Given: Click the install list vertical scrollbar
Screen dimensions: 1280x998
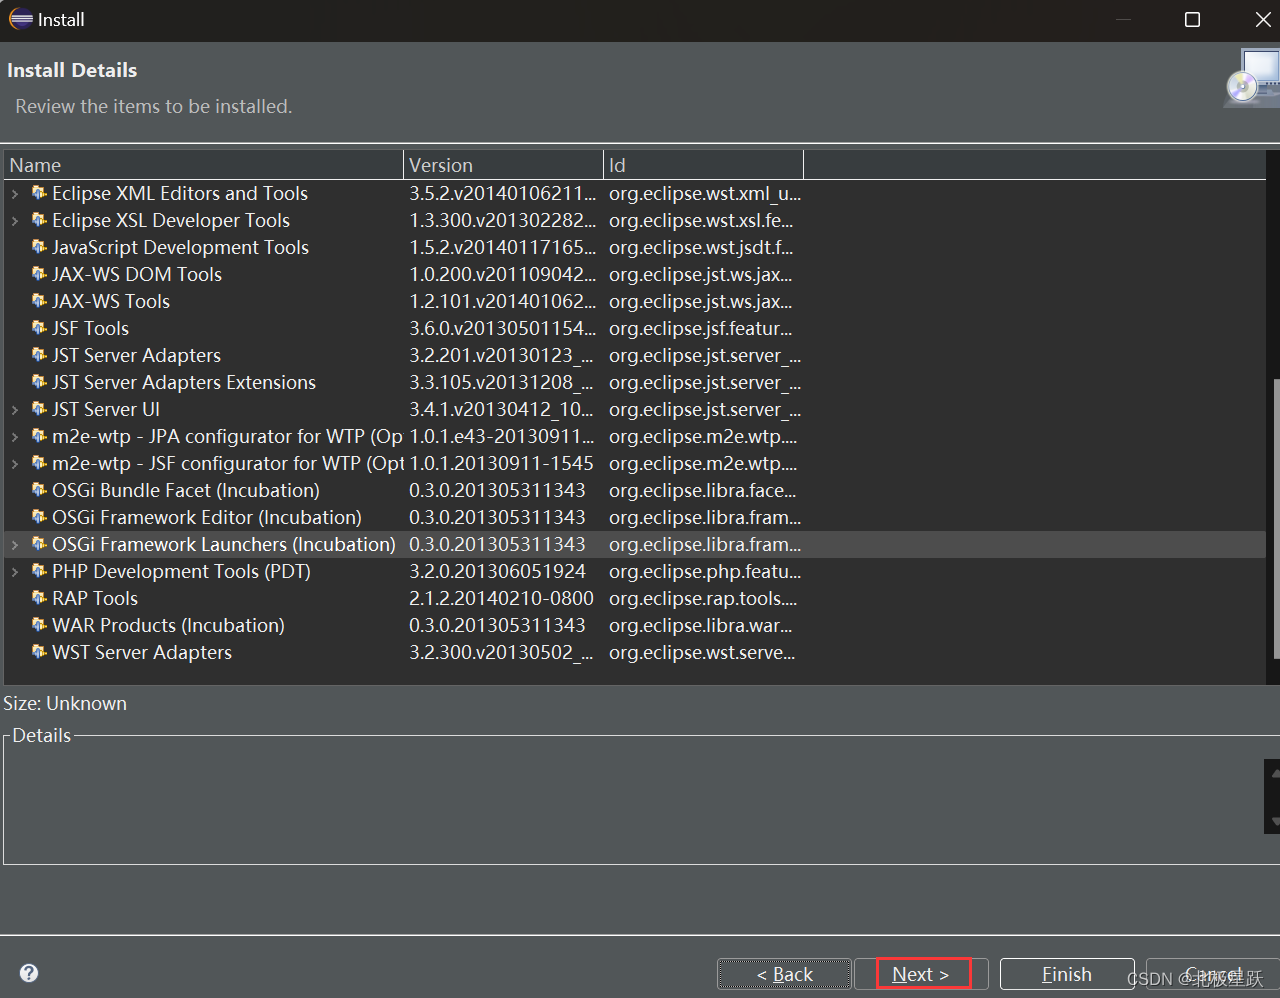Looking at the screenshot, I should (1276, 520).
